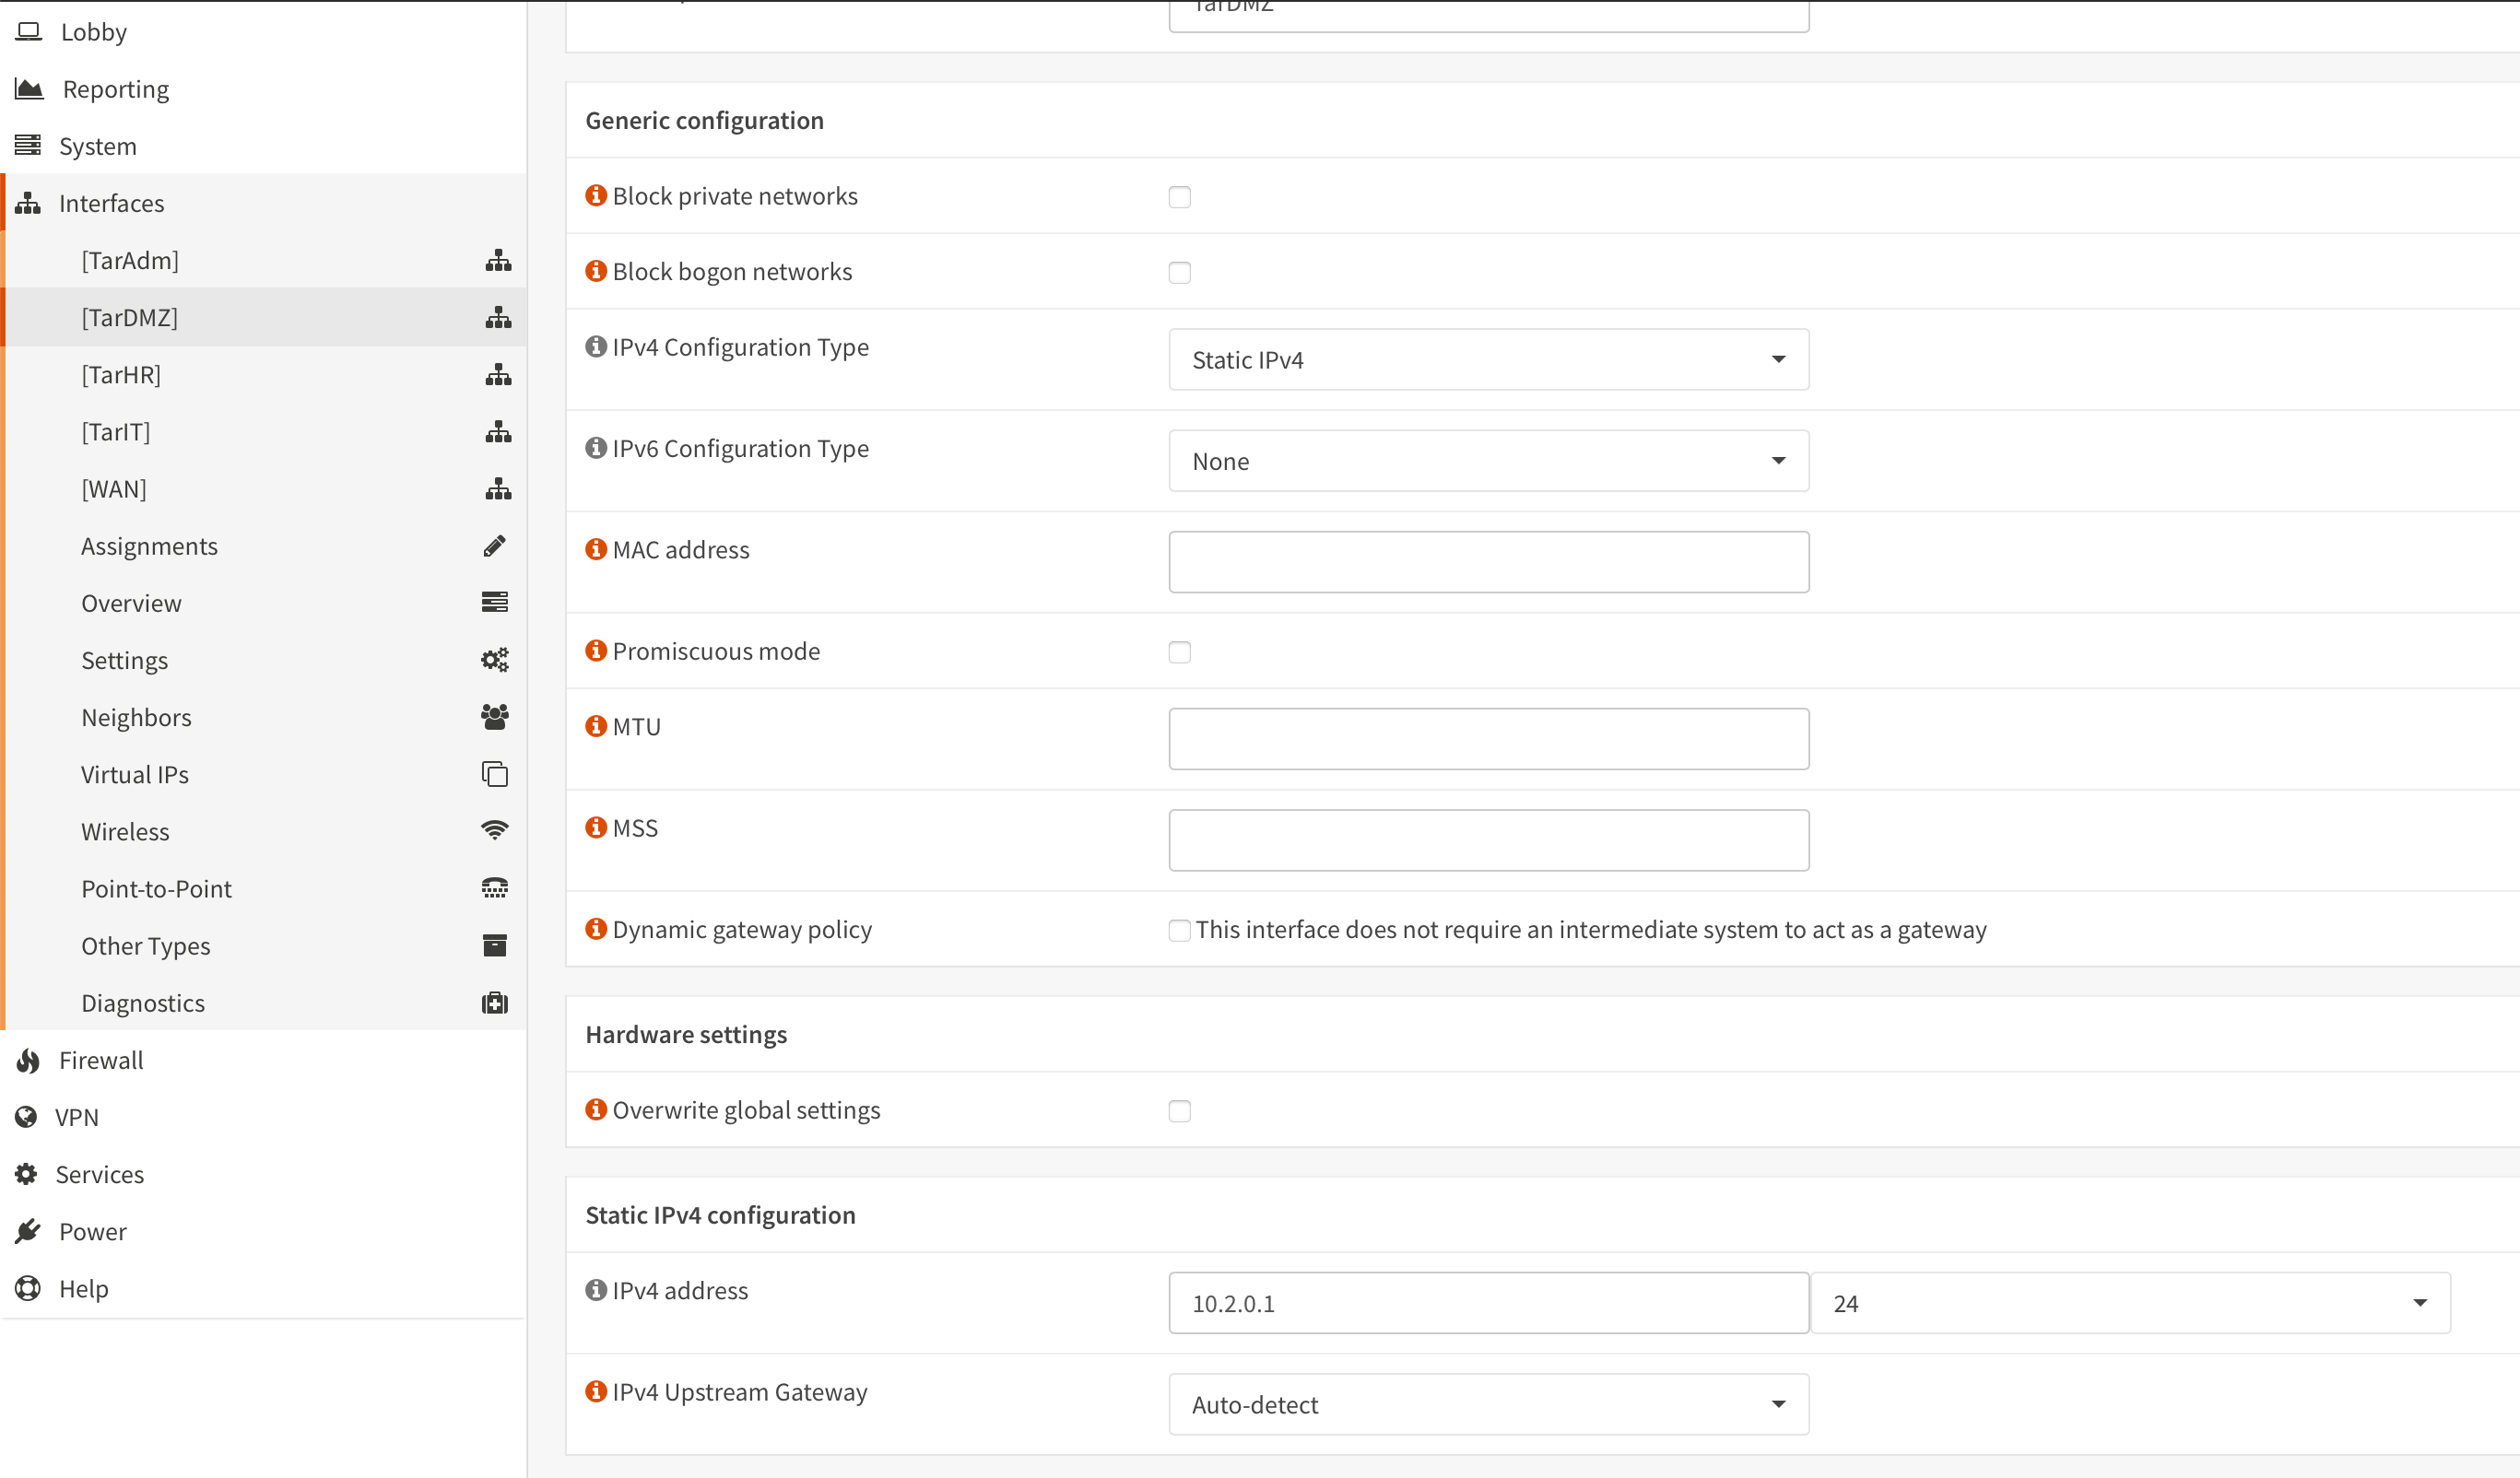This screenshot has width=2520, height=1478.
Task: Expand the IPv6 Configuration Type dropdown
Action: pos(1487,461)
